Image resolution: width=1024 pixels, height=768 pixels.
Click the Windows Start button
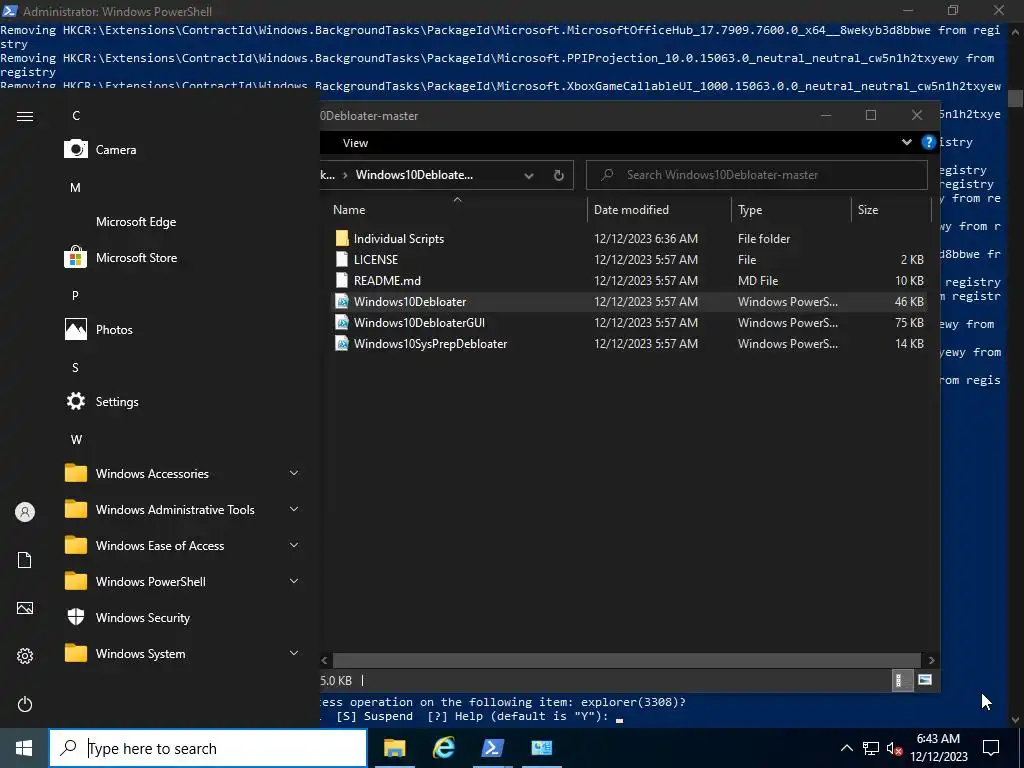[24, 748]
